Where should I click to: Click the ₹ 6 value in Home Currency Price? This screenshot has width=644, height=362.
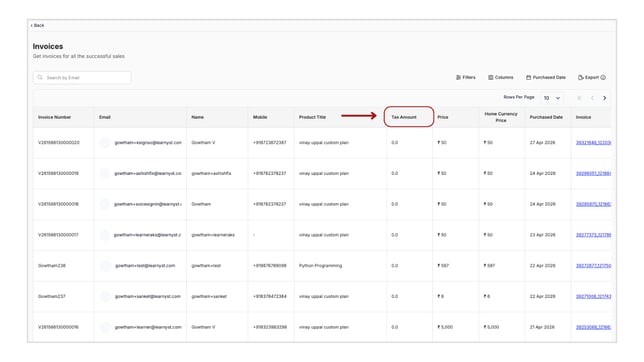coord(487,297)
